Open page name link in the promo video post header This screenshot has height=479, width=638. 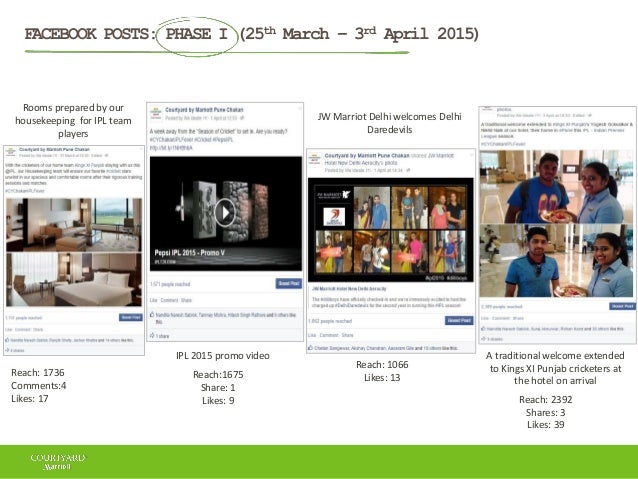click(x=204, y=110)
